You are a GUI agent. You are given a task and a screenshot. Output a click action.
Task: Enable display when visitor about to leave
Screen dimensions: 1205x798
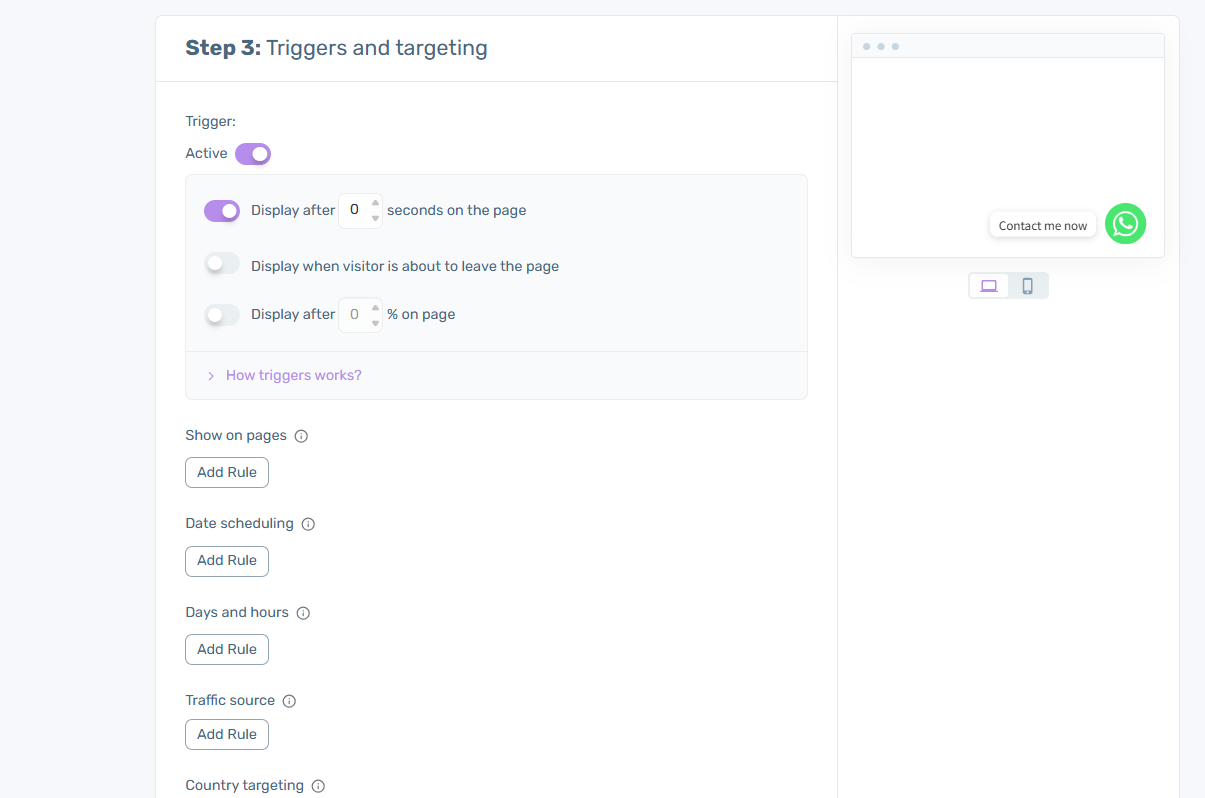(222, 264)
